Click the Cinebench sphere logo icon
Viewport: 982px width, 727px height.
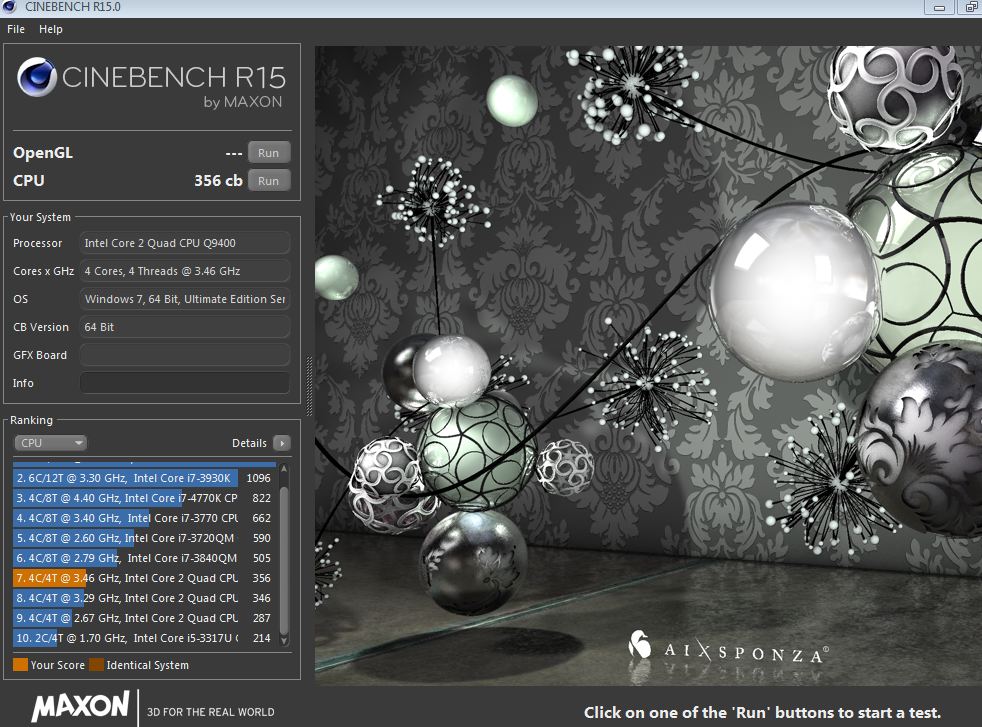[38, 79]
